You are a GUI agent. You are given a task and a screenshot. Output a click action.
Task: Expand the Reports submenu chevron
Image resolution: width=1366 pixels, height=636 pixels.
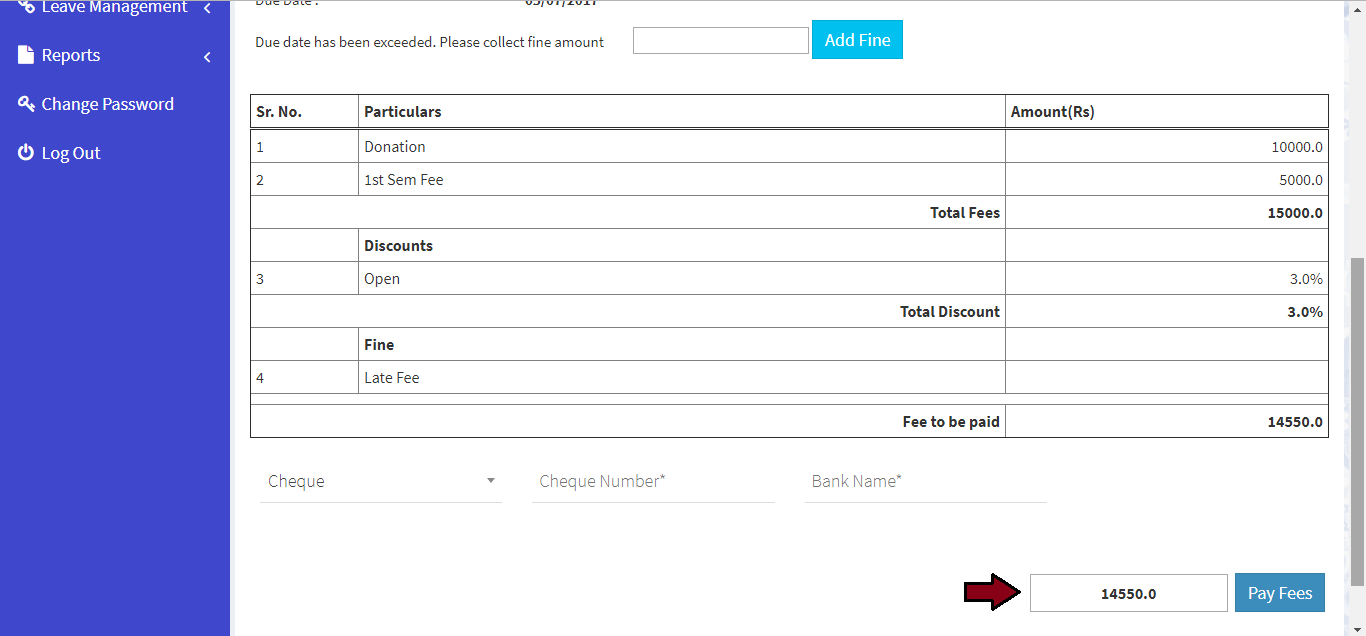[207, 57]
